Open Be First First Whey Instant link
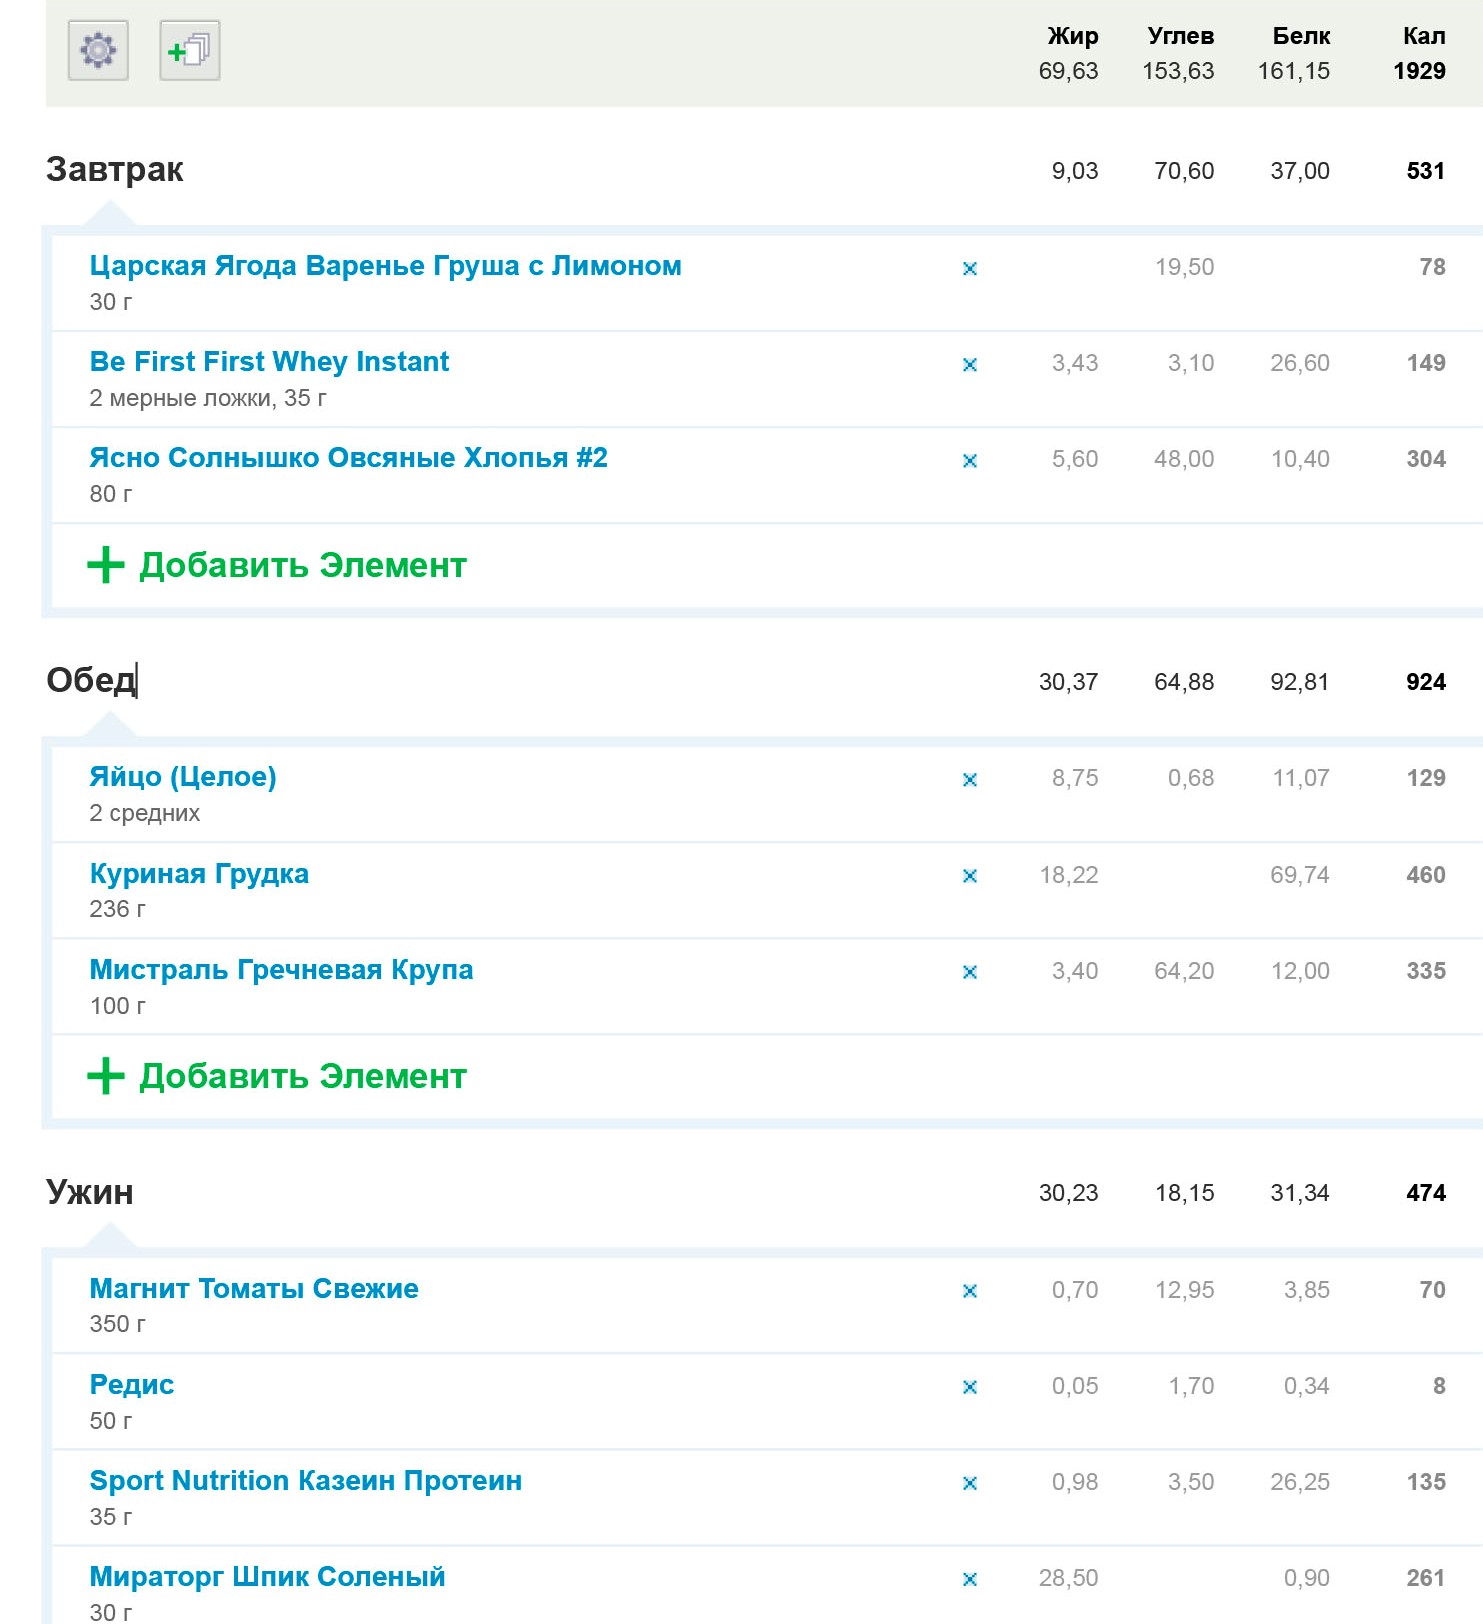This screenshot has height=1624, width=1483. 269,361
